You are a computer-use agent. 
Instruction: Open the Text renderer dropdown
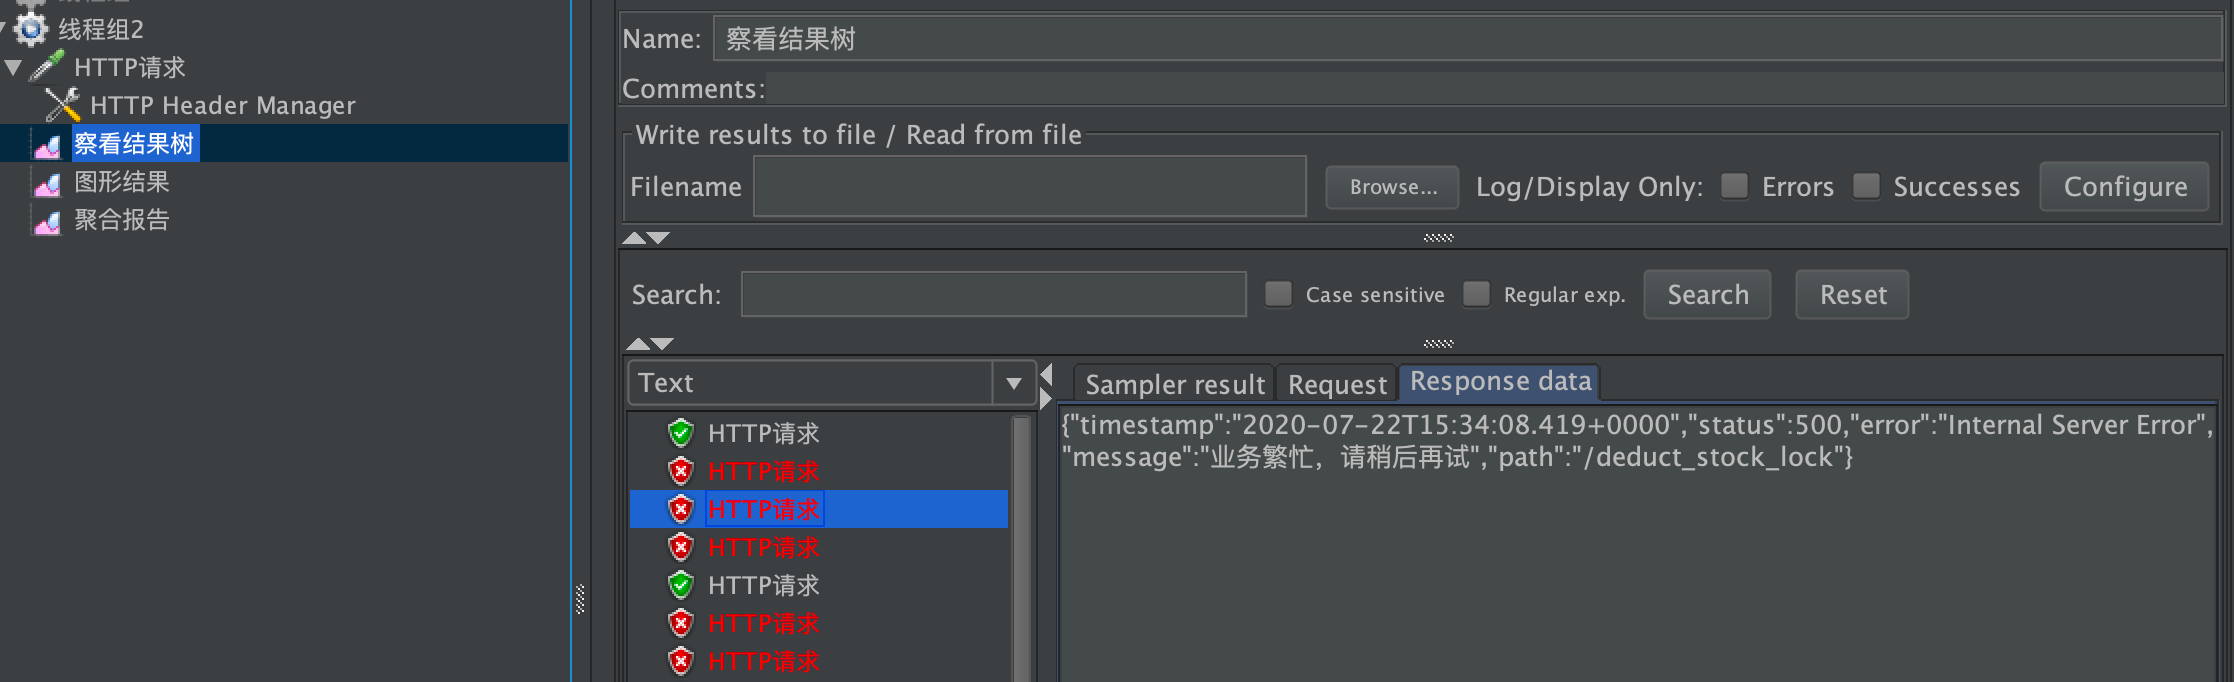coord(831,383)
